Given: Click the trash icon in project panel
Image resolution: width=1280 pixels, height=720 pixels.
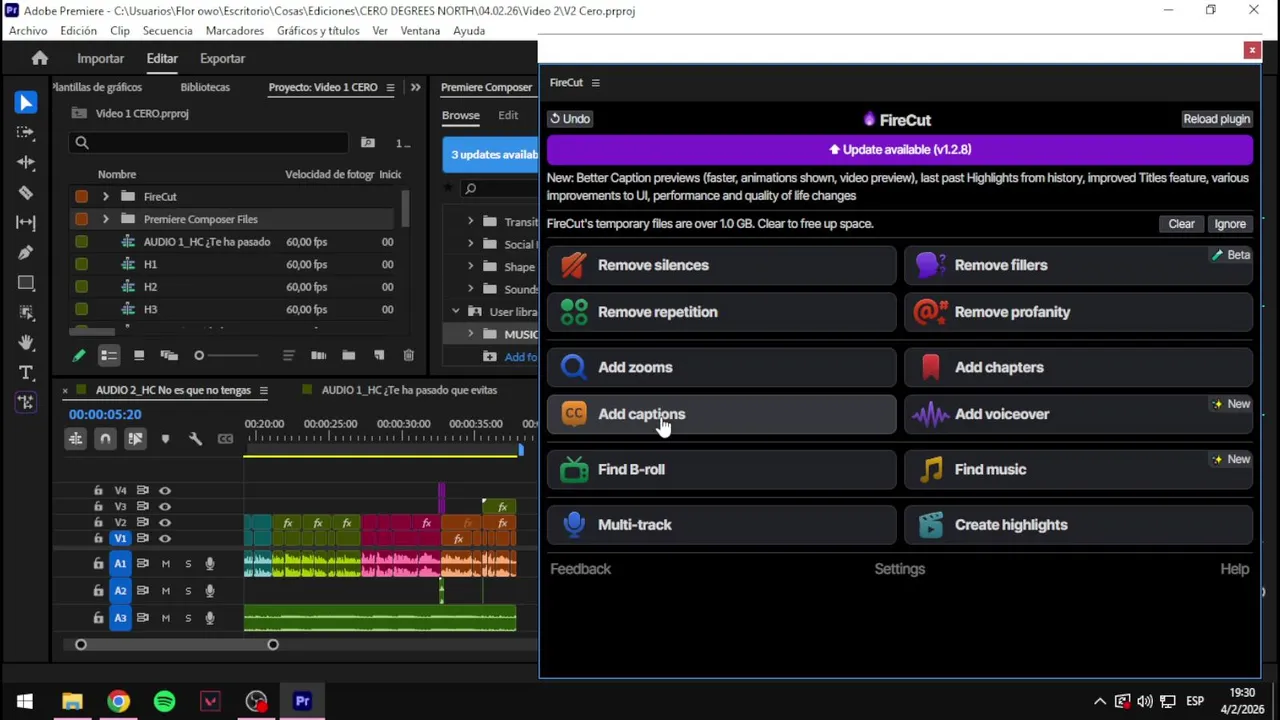Looking at the screenshot, I should click(408, 355).
